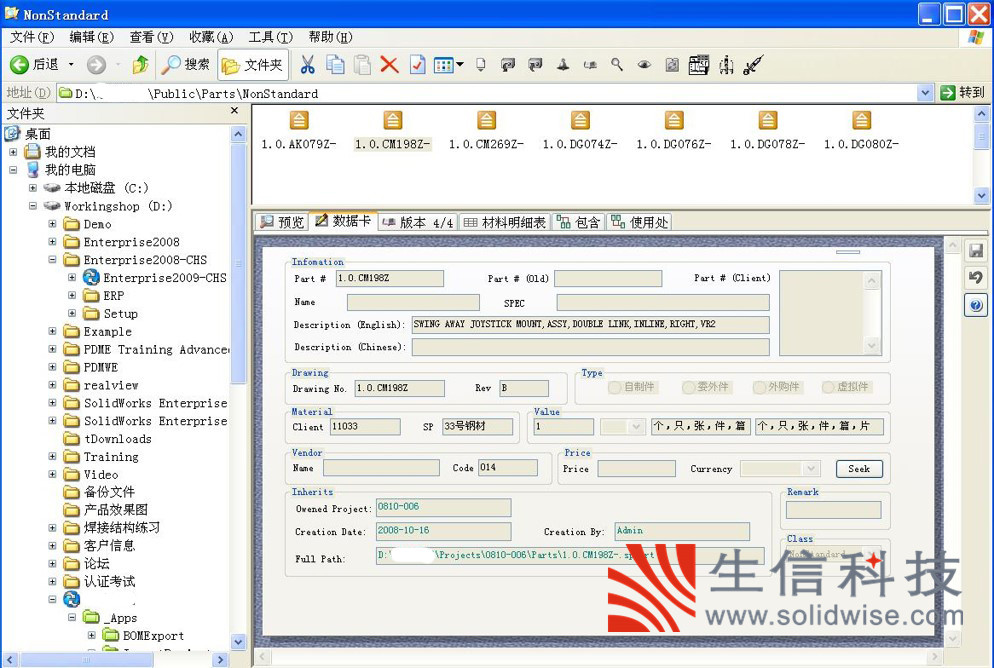Open the 收藏(A) menu

coord(211,37)
